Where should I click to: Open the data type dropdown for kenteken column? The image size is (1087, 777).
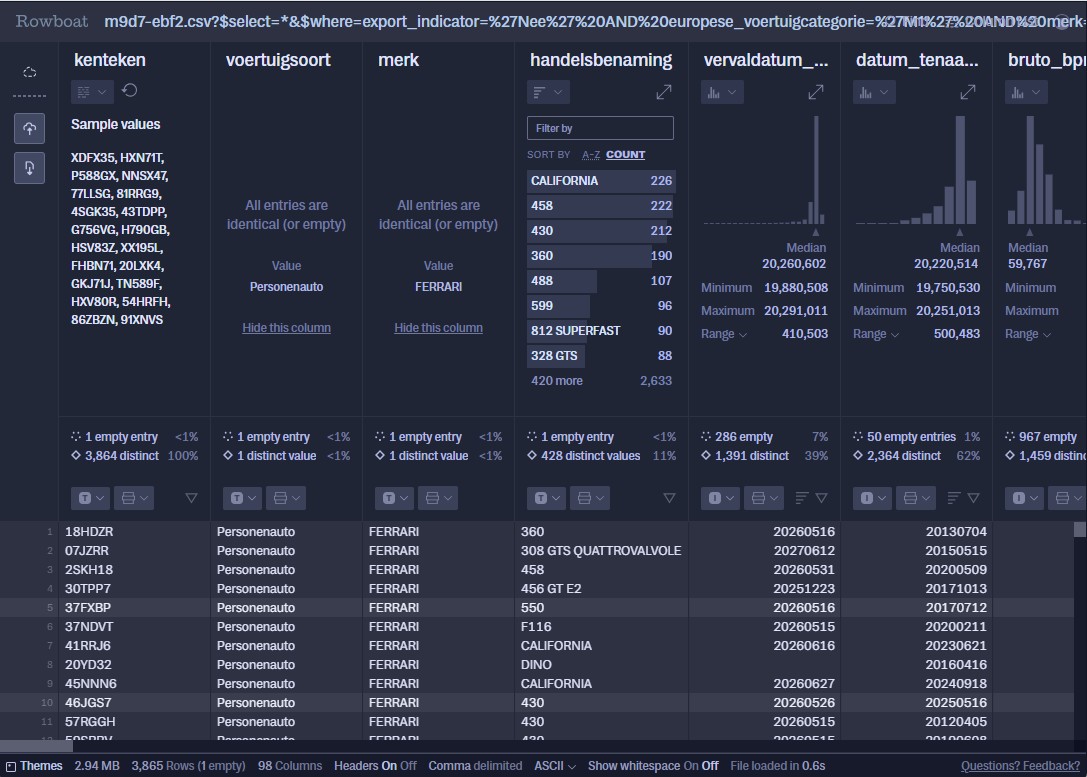point(90,498)
